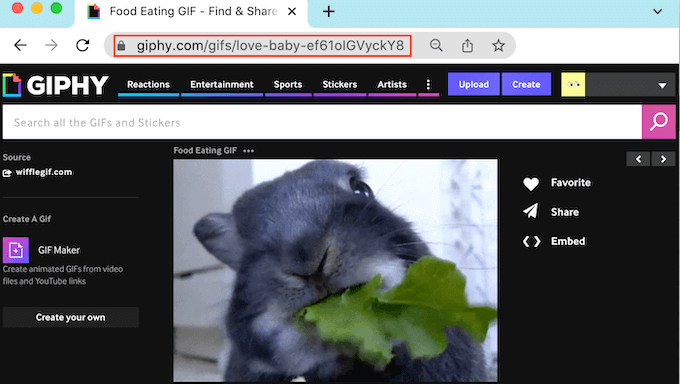Image resolution: width=680 pixels, height=384 pixels.
Task: Click the browser forward arrow
Action: [51, 45]
